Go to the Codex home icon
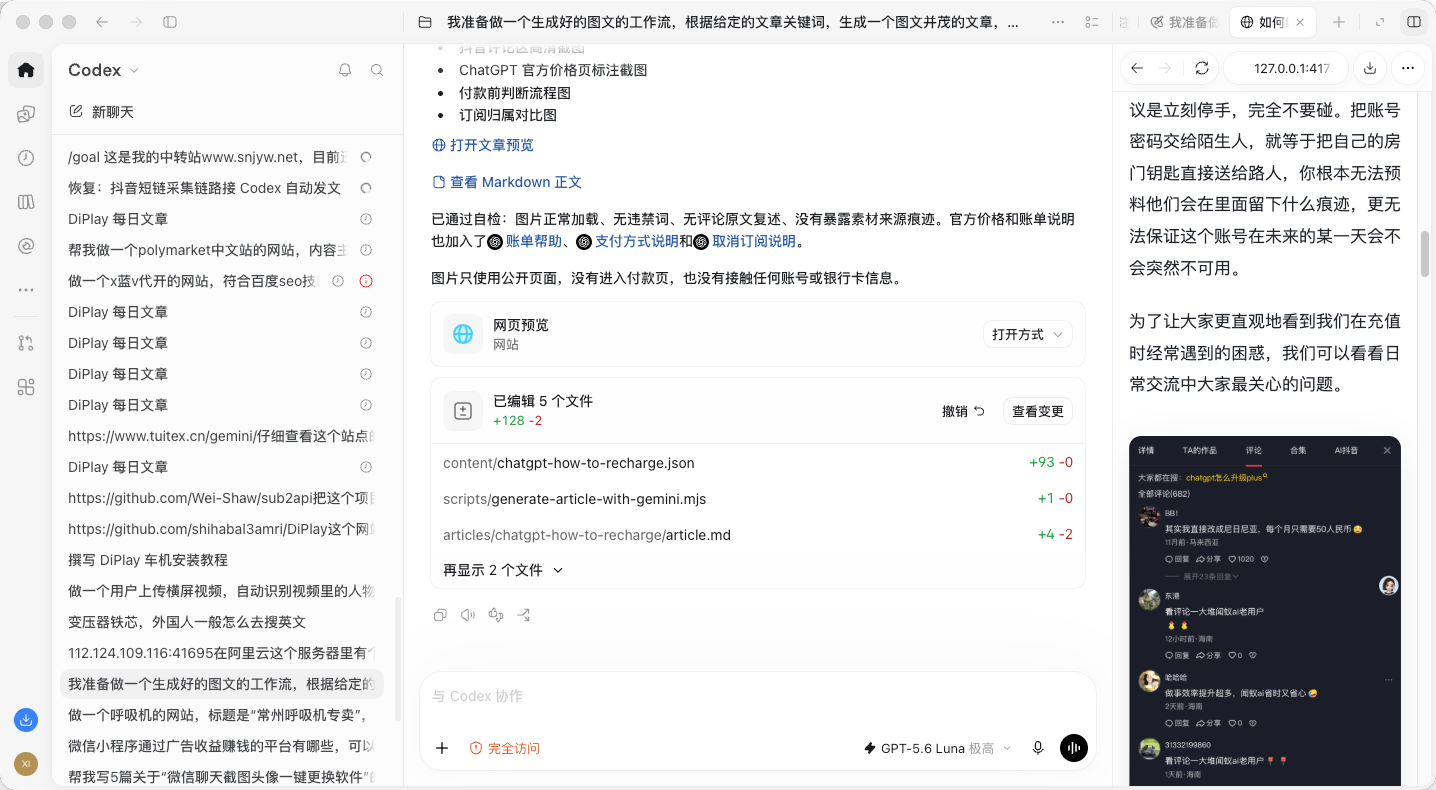This screenshot has height=790, width=1436. tap(26, 70)
